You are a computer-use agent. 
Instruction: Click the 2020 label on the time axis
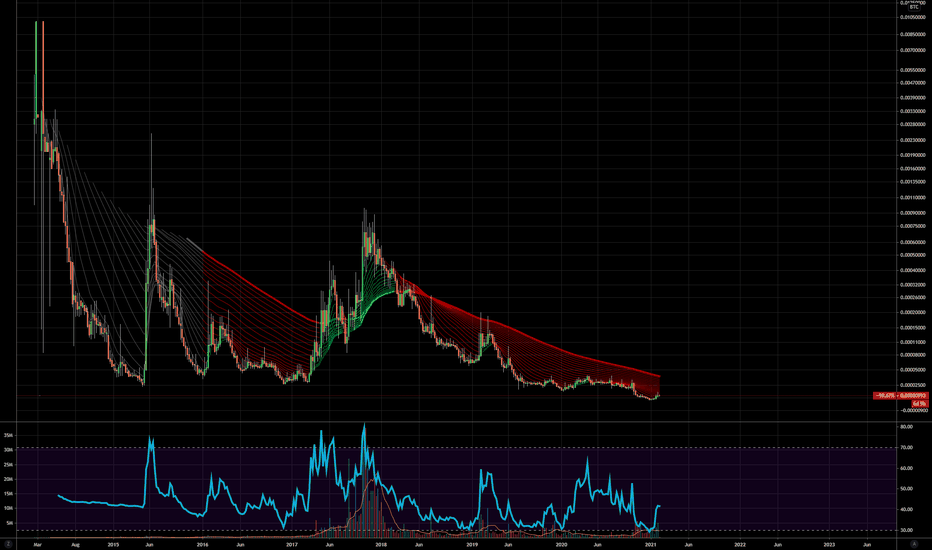(x=561, y=544)
